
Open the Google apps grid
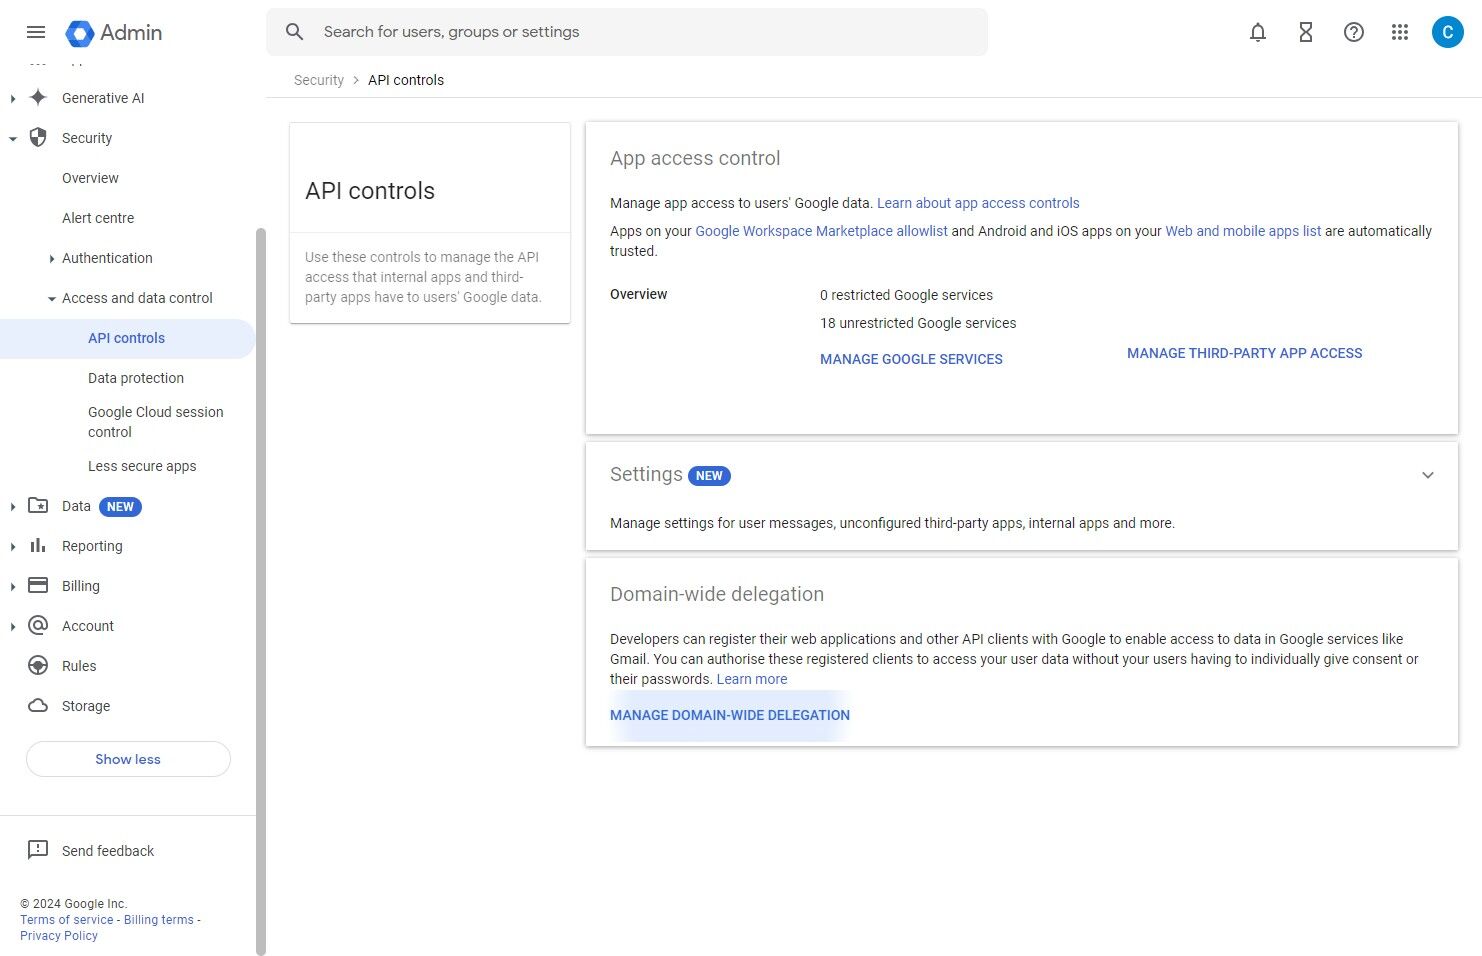point(1400,32)
